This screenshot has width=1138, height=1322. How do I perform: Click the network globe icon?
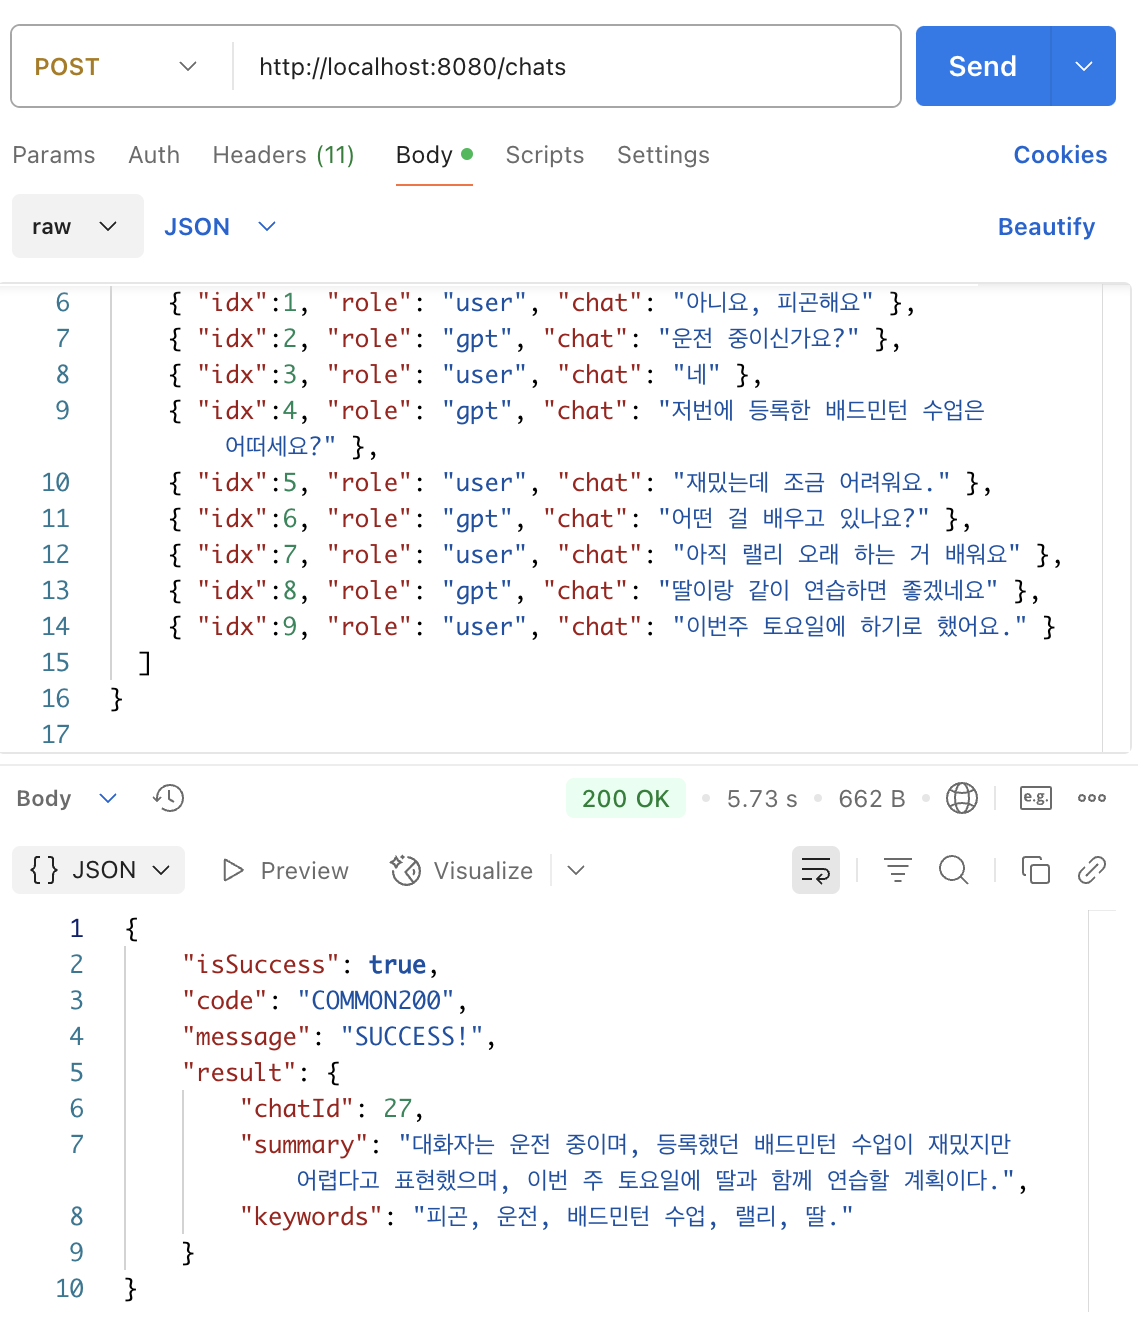[962, 798]
